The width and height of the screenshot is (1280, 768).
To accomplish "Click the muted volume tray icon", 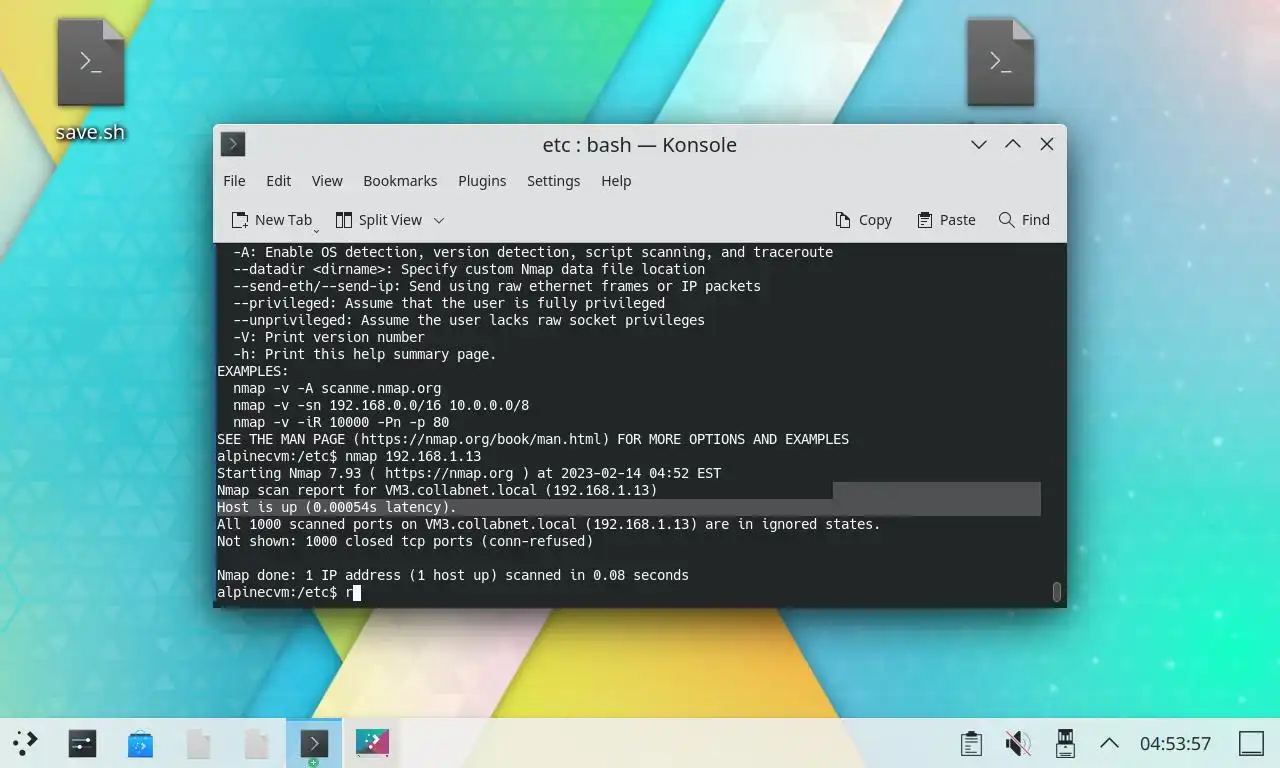I will pyautogui.click(x=1018, y=743).
